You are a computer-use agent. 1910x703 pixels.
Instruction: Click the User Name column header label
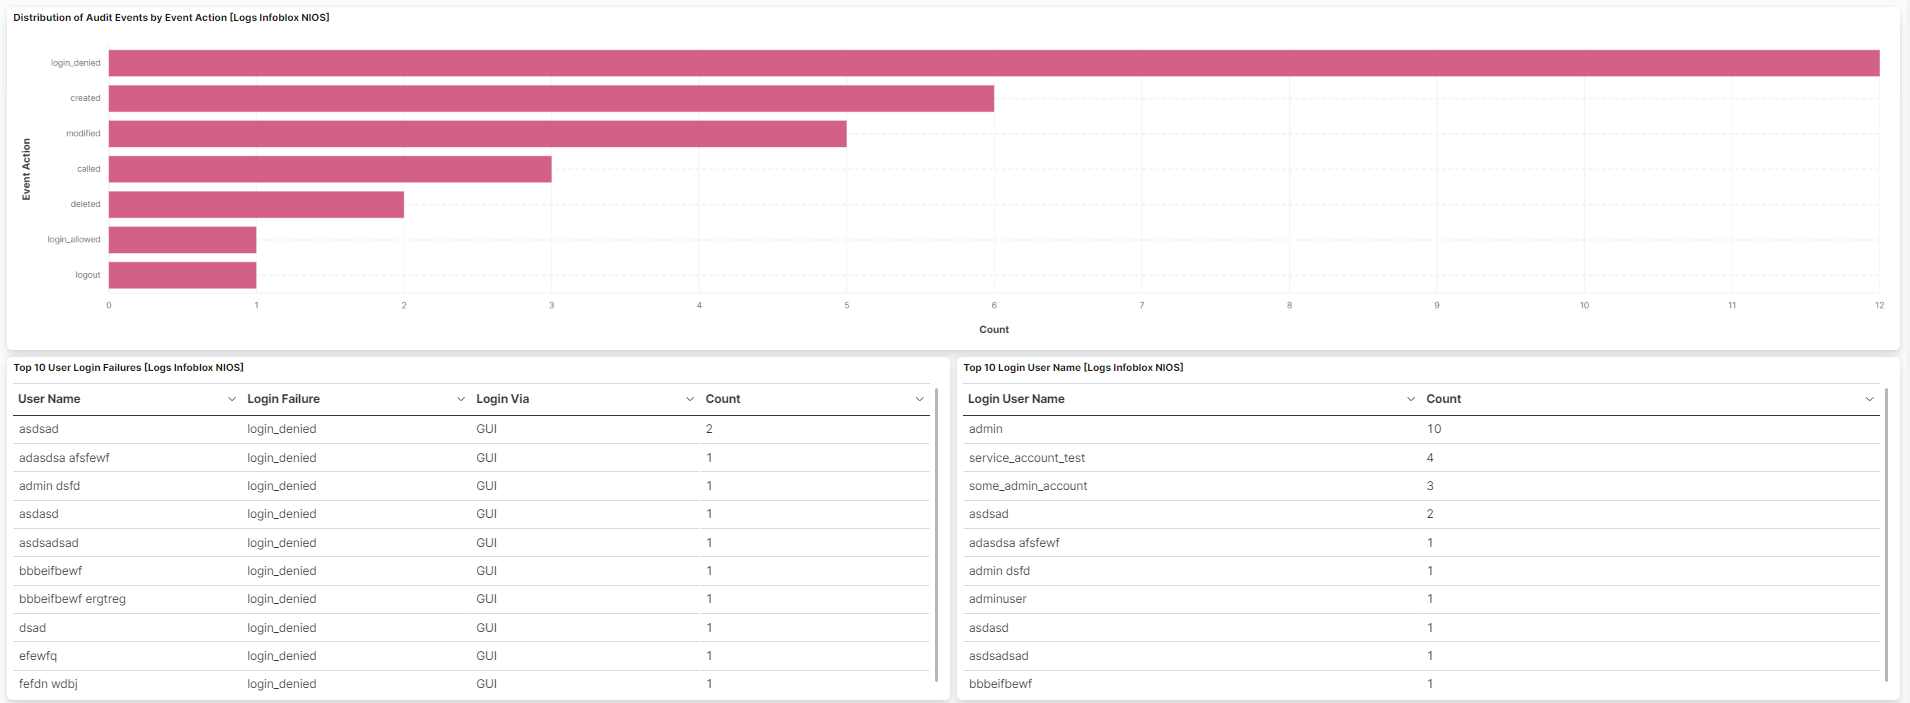[x=49, y=399]
